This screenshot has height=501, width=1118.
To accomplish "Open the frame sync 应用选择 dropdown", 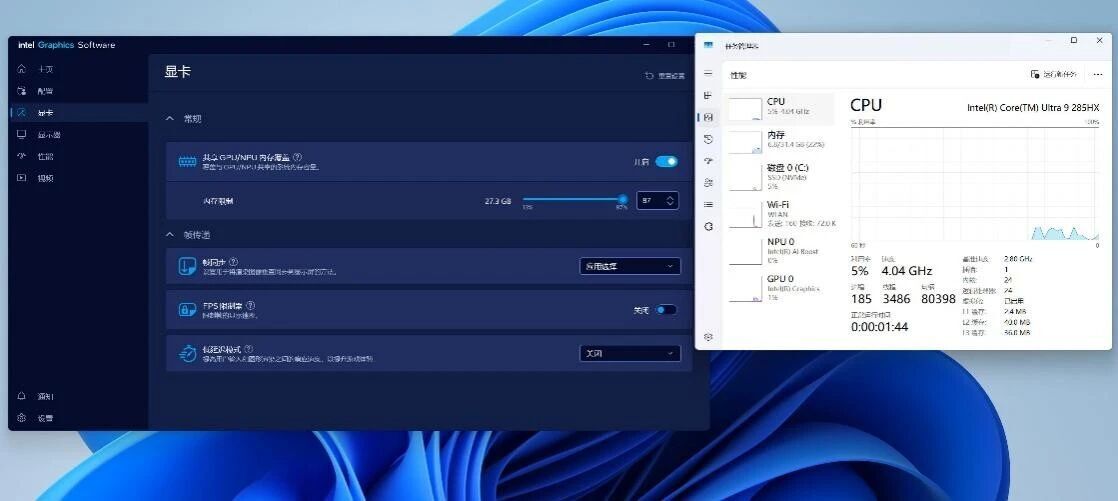I will (630, 266).
